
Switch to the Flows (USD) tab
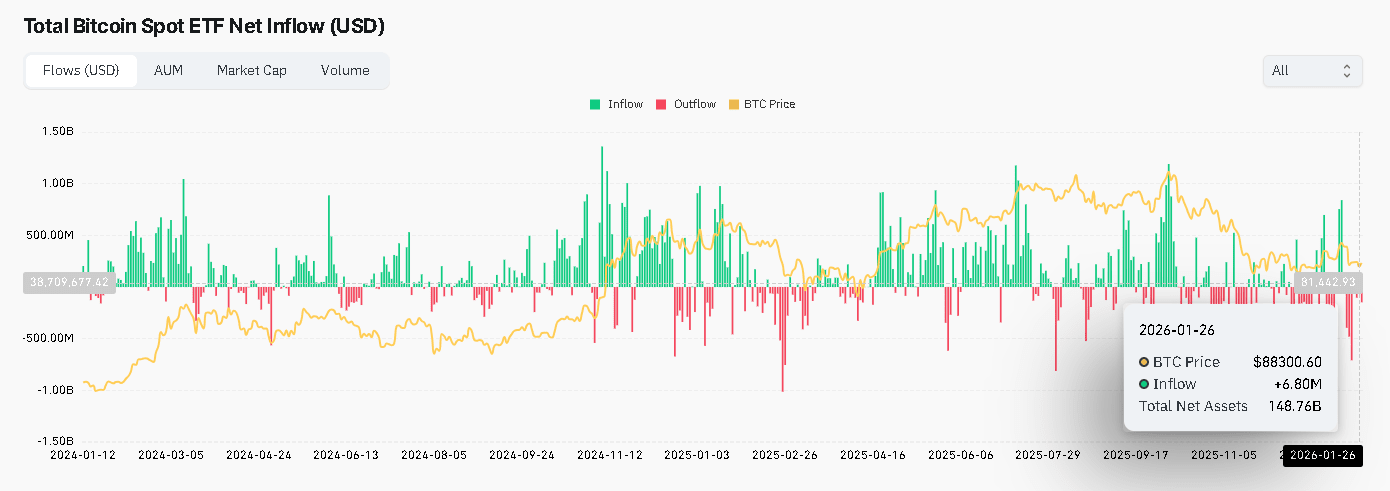(x=81, y=71)
